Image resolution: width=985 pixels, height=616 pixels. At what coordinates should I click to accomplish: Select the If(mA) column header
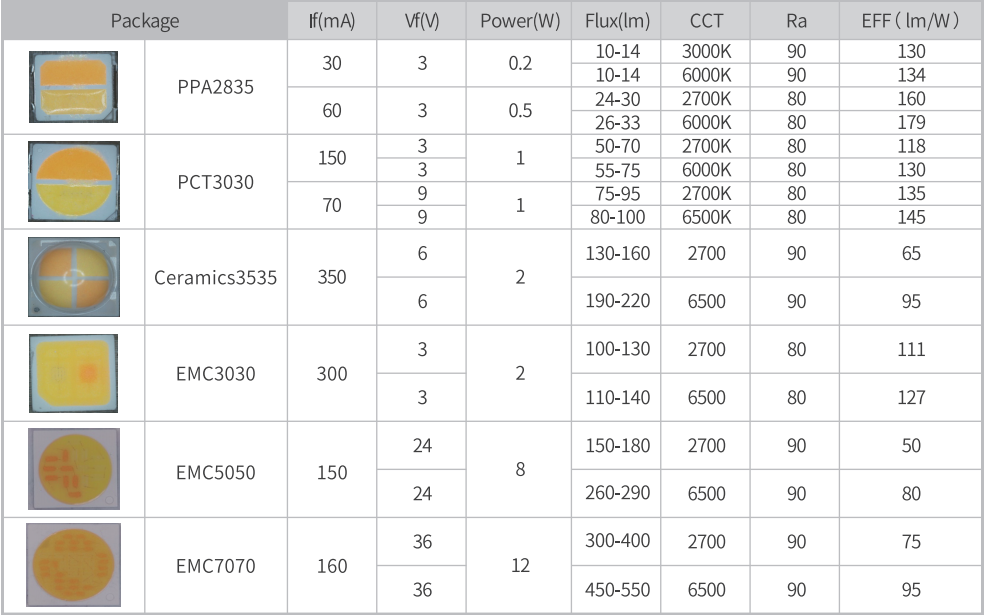pos(332,20)
